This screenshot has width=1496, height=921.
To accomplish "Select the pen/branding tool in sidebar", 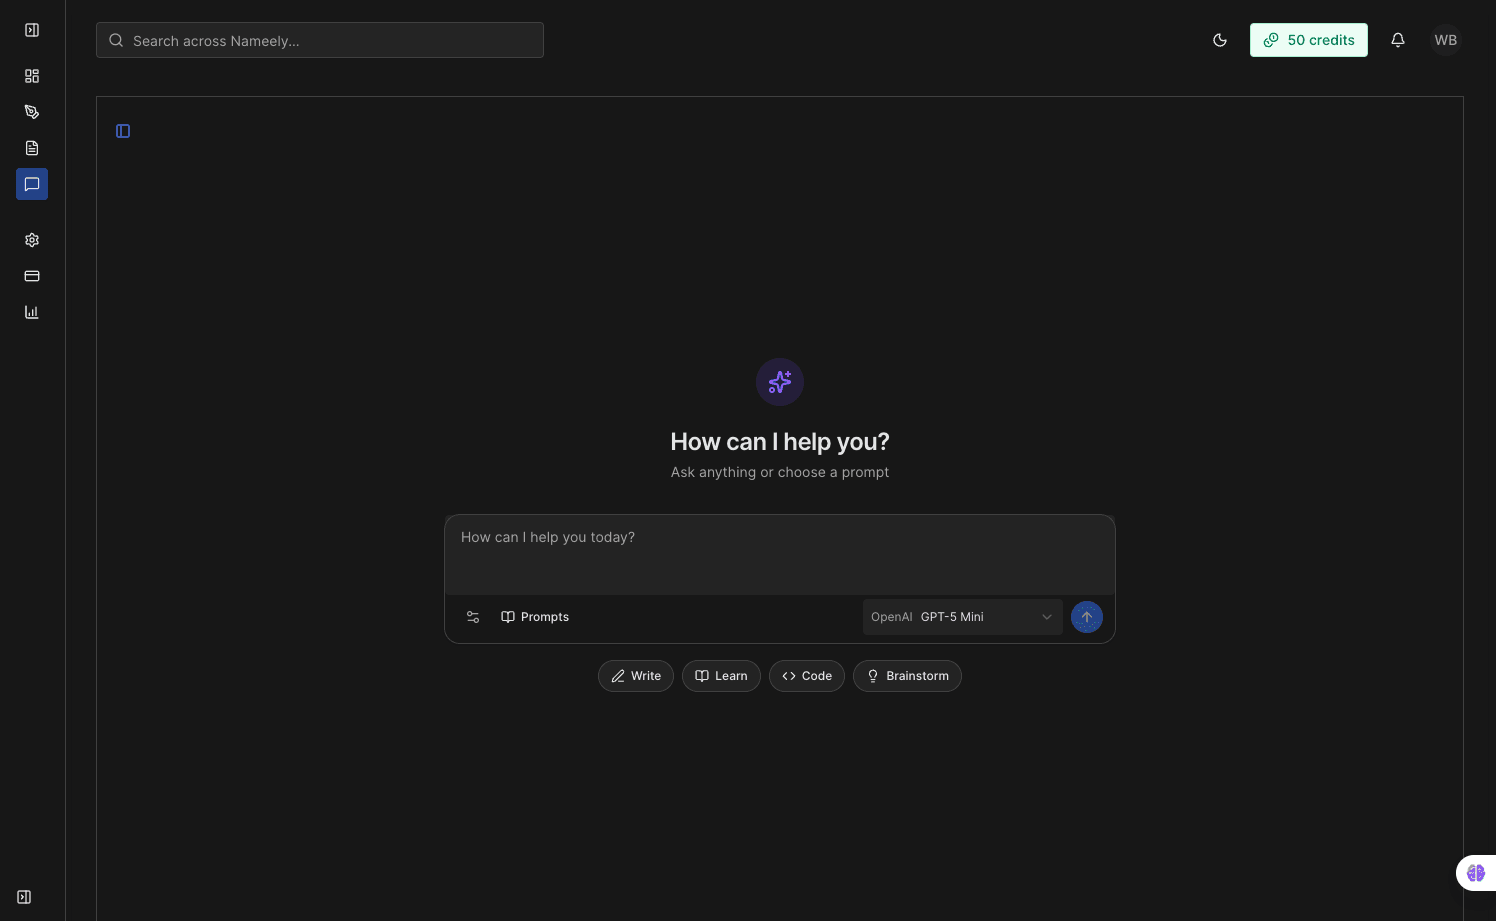I will pyautogui.click(x=31, y=112).
